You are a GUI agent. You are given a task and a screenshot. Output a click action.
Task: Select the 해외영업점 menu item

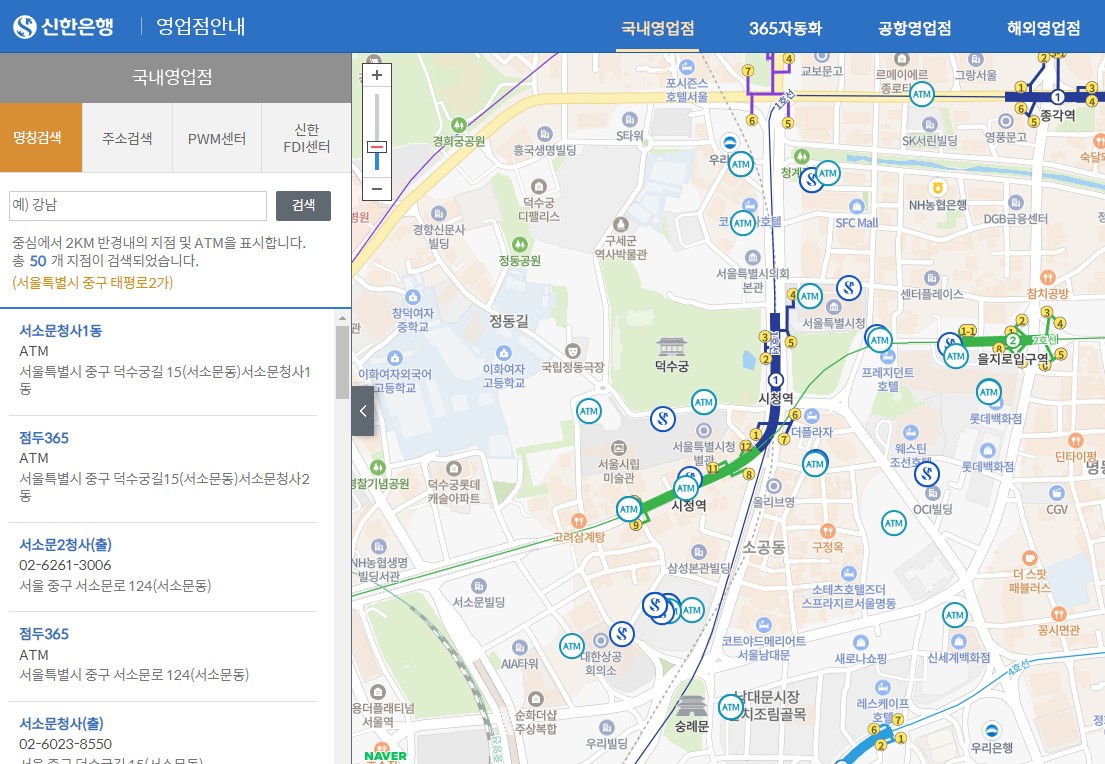tap(1045, 28)
